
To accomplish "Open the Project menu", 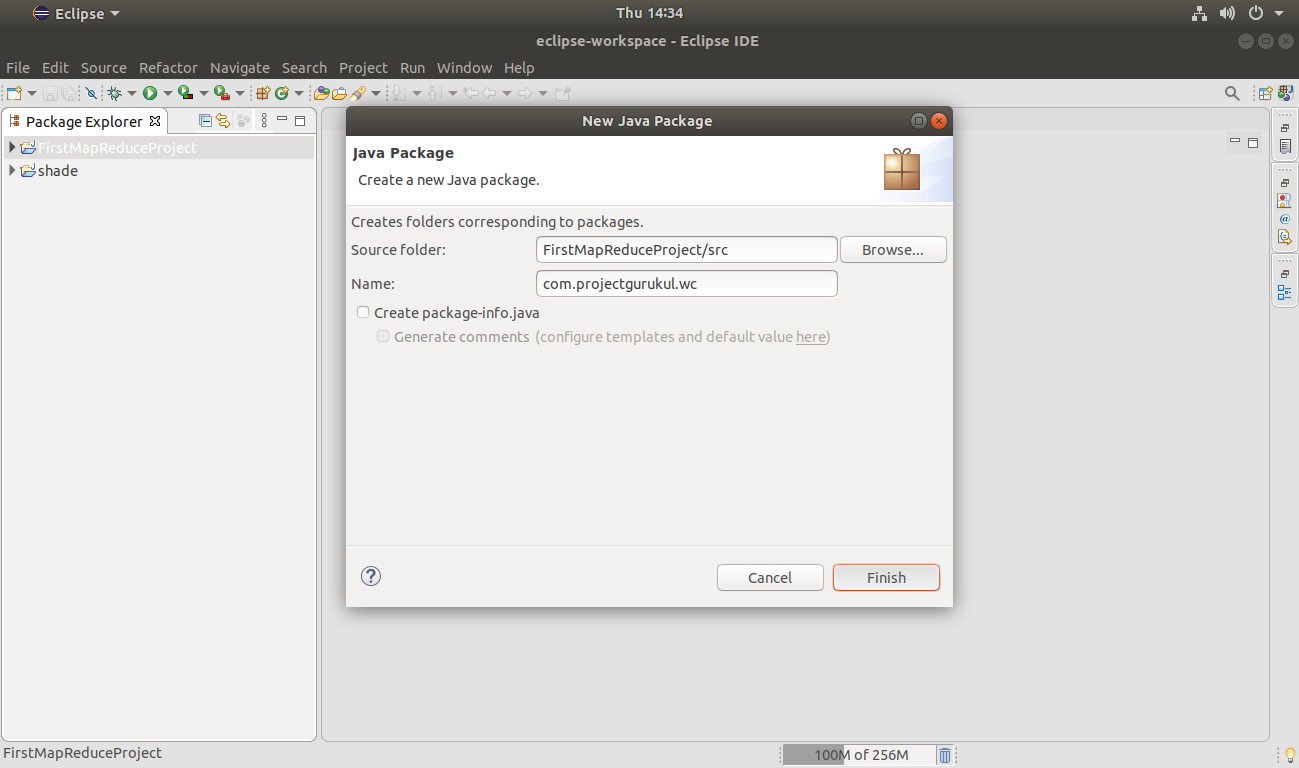I will 363,68.
